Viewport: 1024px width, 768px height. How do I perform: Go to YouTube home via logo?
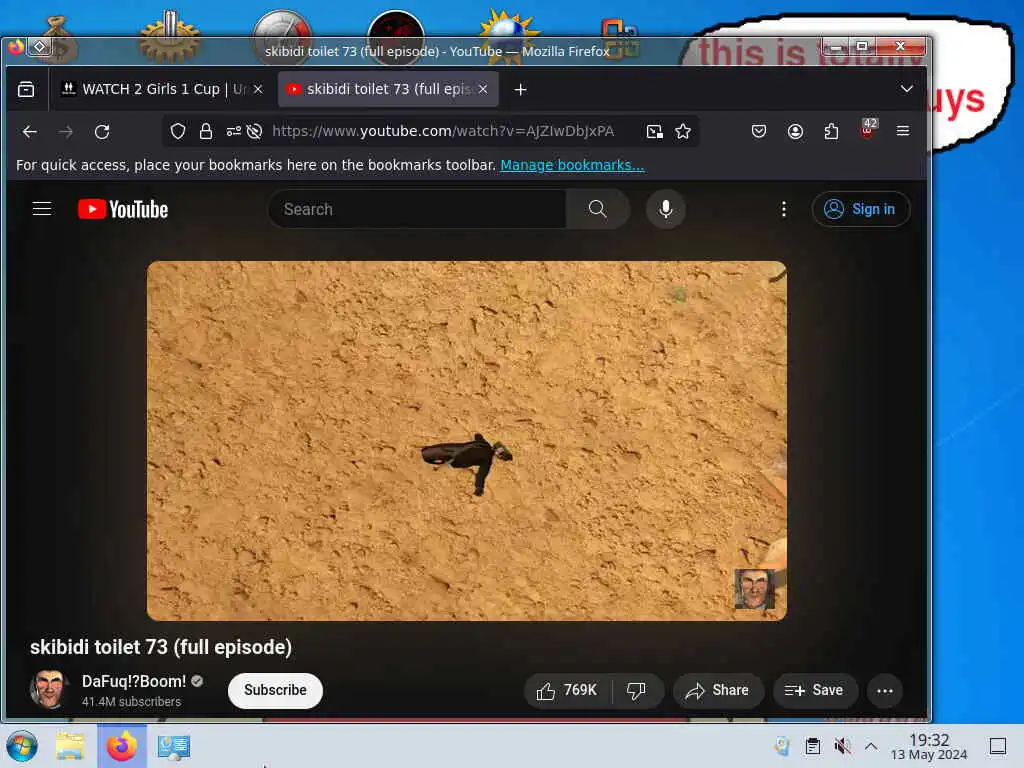click(123, 209)
